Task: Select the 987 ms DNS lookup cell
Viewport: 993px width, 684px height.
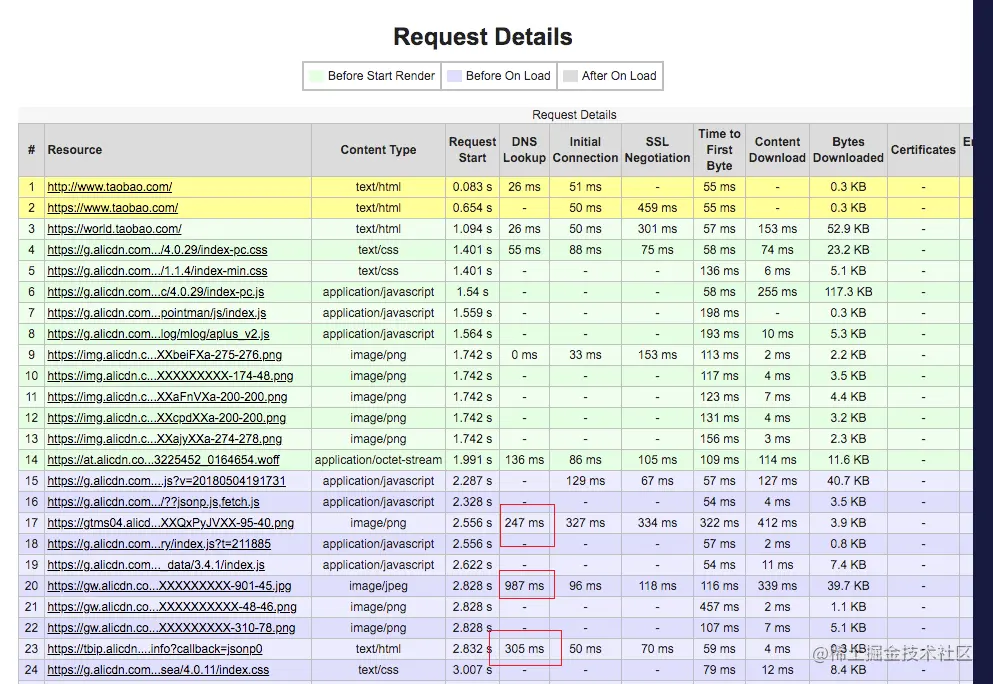Action: 524,586
